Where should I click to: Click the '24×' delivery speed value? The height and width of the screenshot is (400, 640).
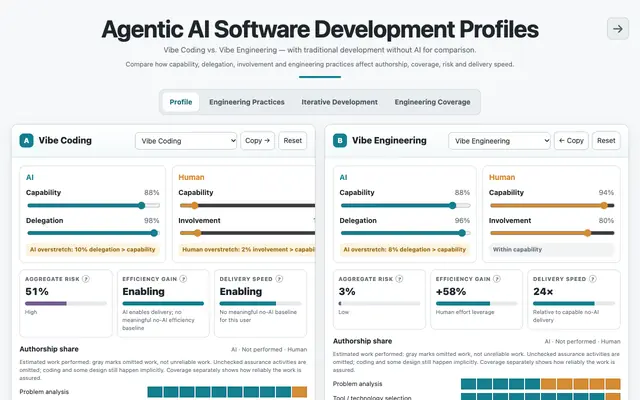click(543, 291)
